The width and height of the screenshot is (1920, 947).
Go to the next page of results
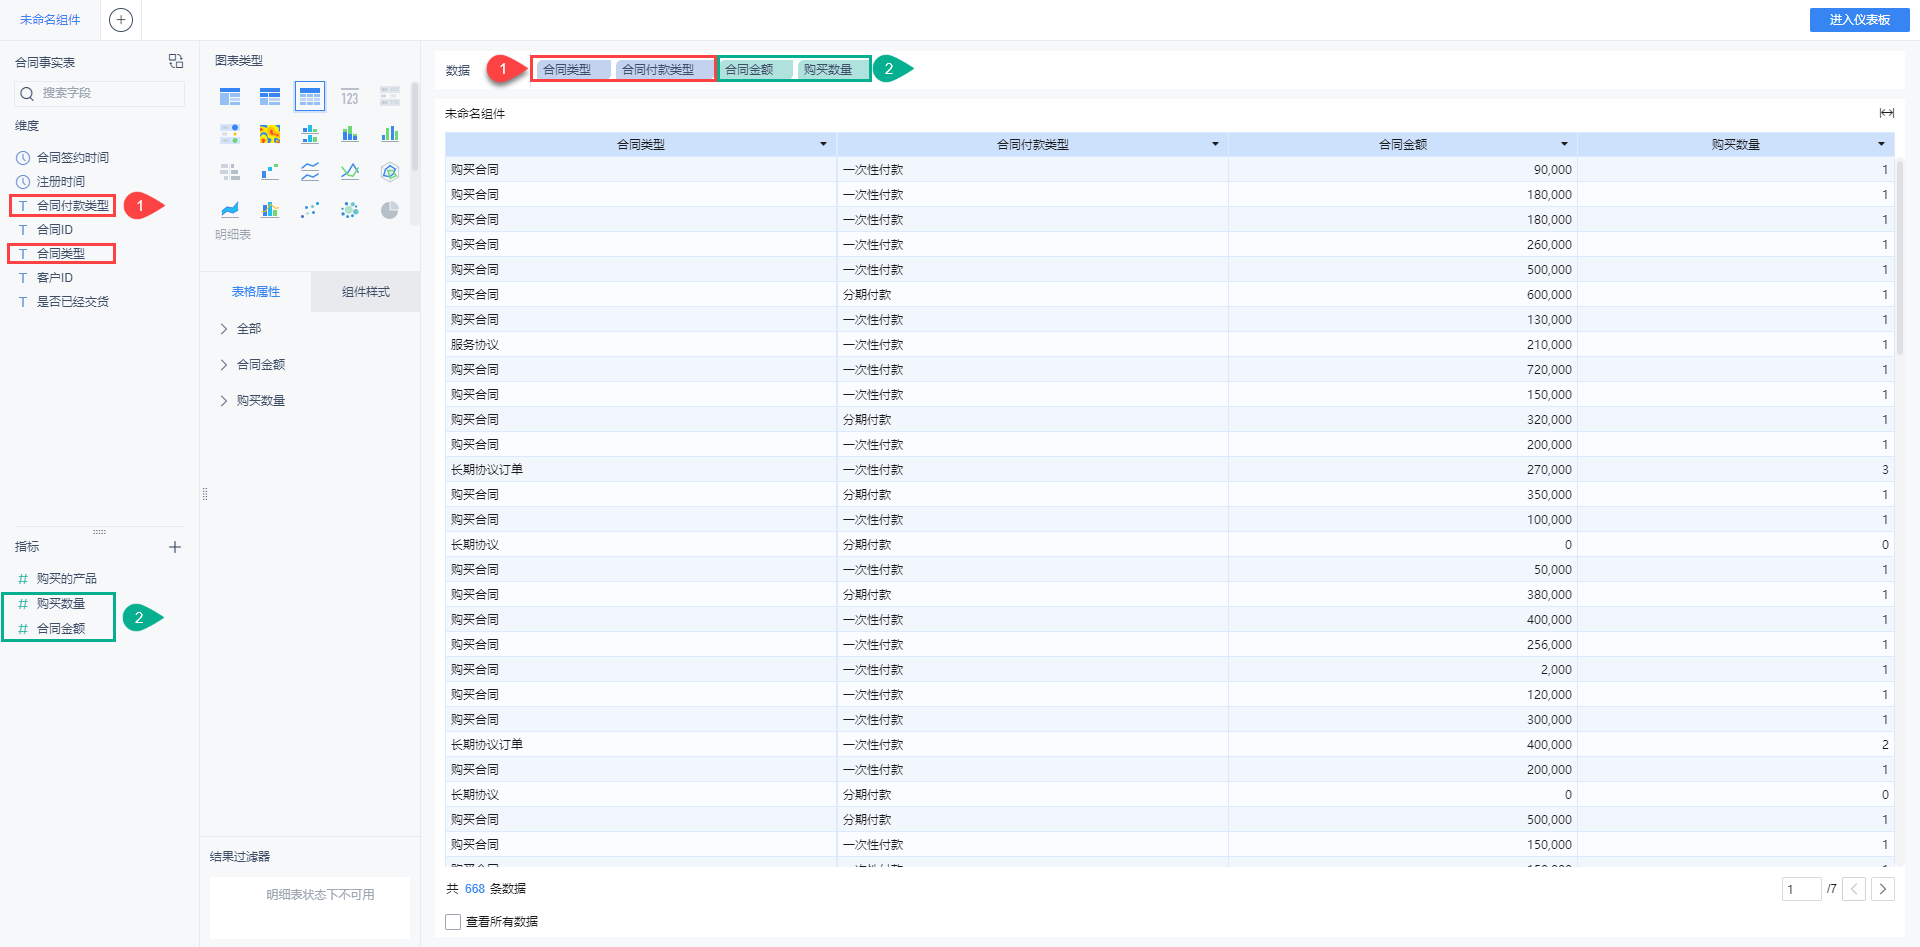tap(1883, 889)
